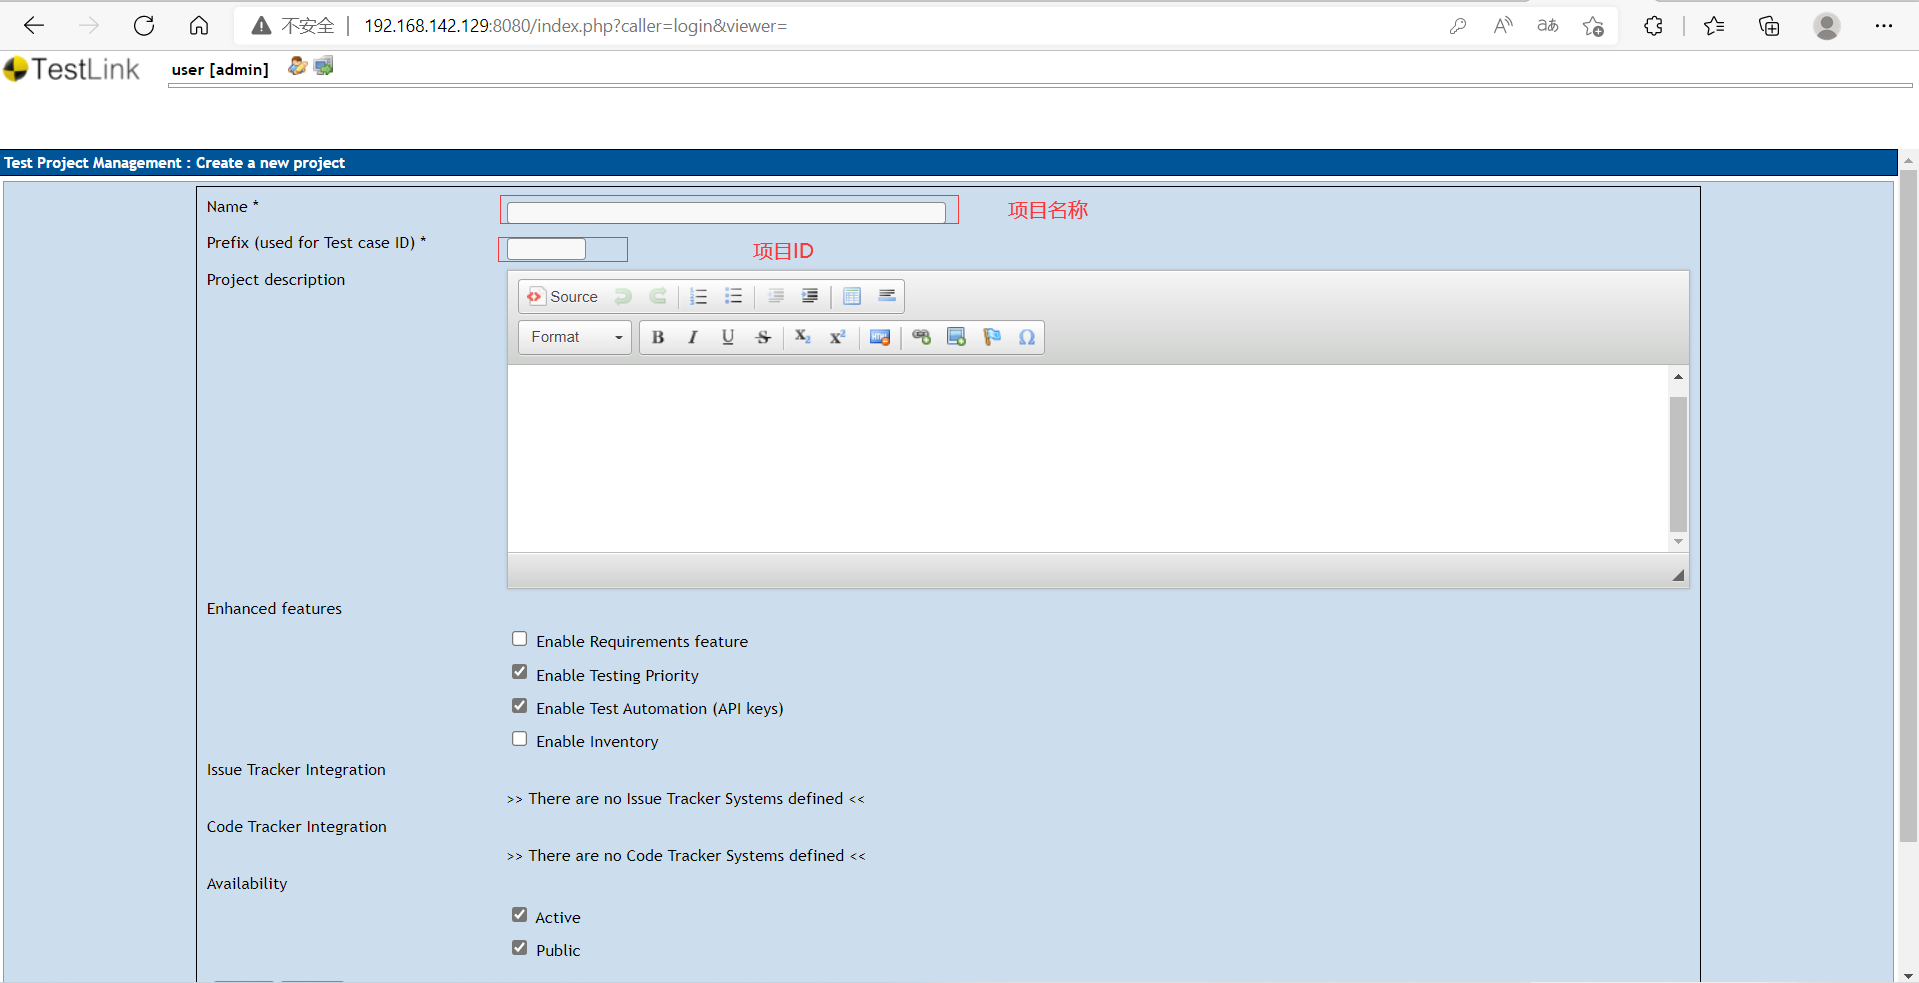This screenshot has width=1919, height=983.
Task: Toggle the Active checkbox
Action: point(519,915)
